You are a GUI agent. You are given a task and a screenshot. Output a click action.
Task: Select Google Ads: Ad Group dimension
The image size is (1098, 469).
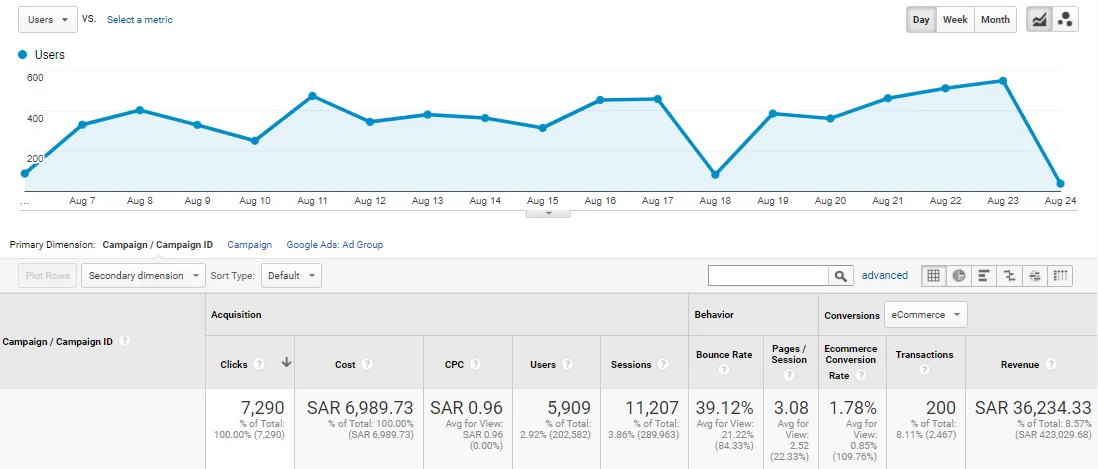(x=335, y=245)
